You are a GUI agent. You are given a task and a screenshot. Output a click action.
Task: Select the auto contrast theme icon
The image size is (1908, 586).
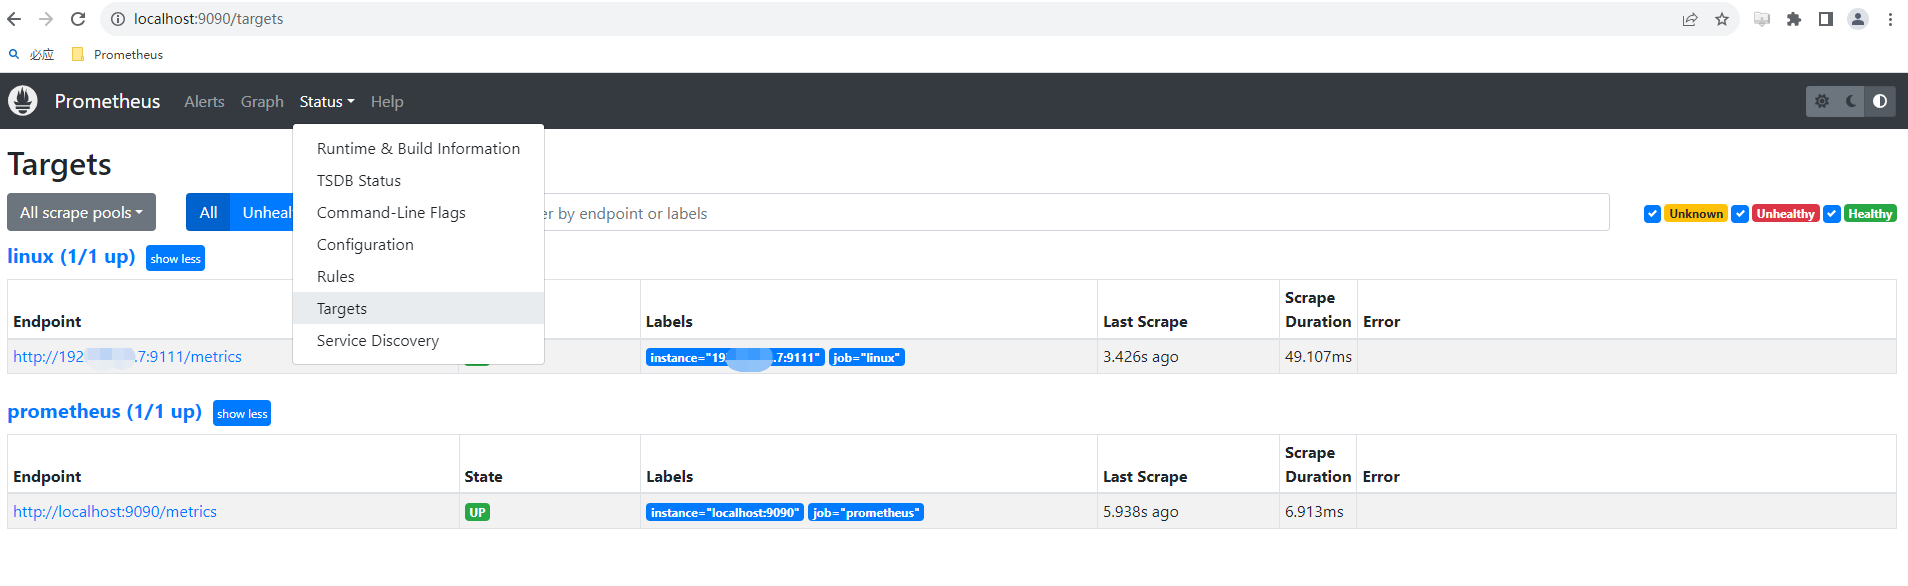pos(1880,101)
